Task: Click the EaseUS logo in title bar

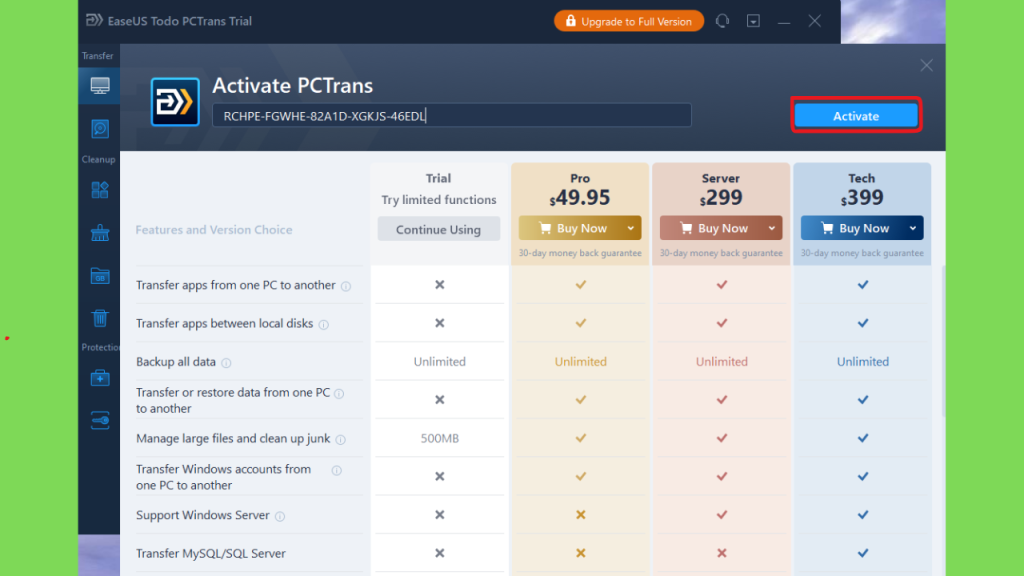Action: (94, 20)
